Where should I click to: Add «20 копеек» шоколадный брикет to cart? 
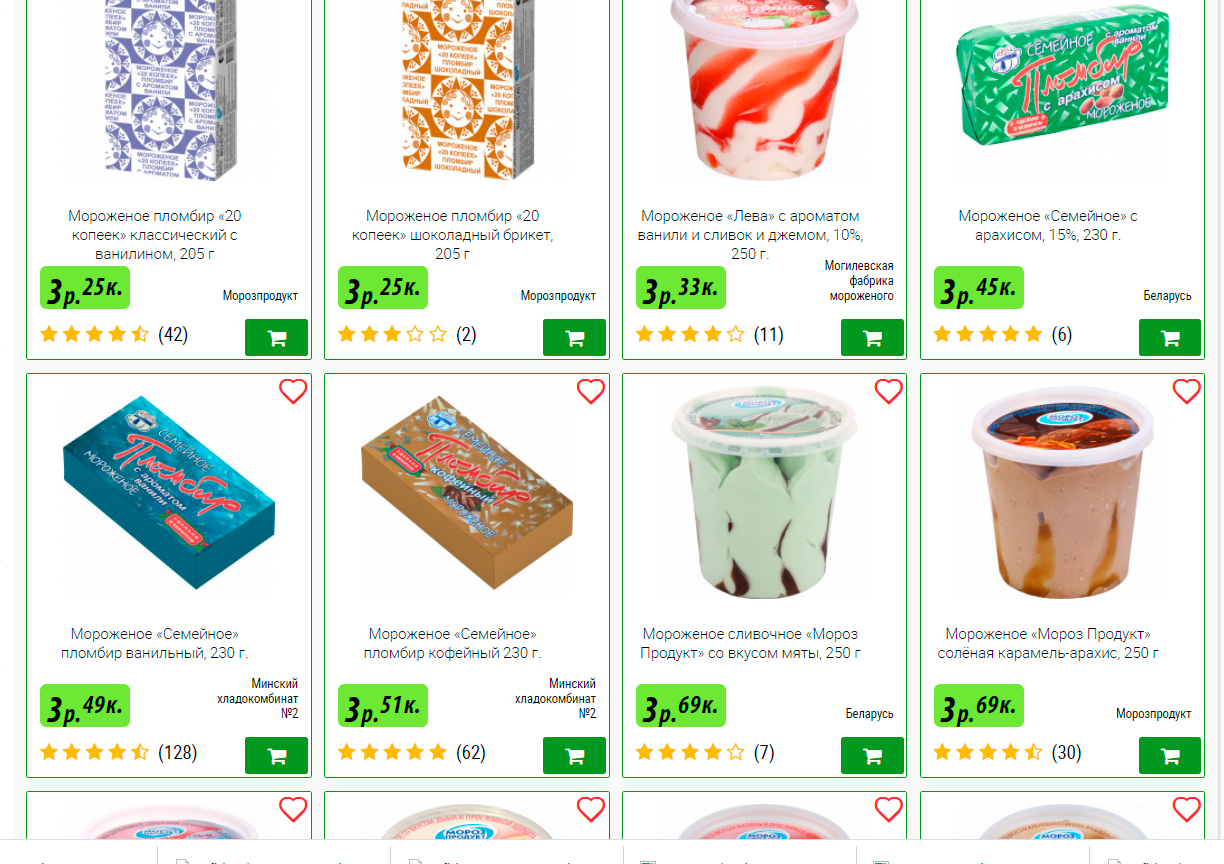[x=574, y=338]
